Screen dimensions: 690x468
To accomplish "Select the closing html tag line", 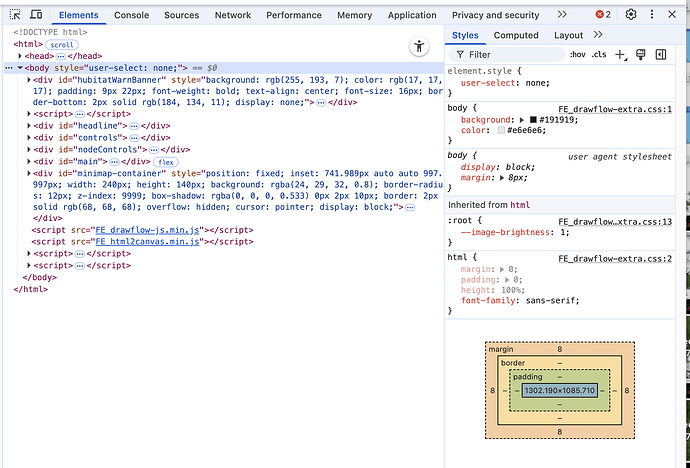I will [x=30, y=289].
